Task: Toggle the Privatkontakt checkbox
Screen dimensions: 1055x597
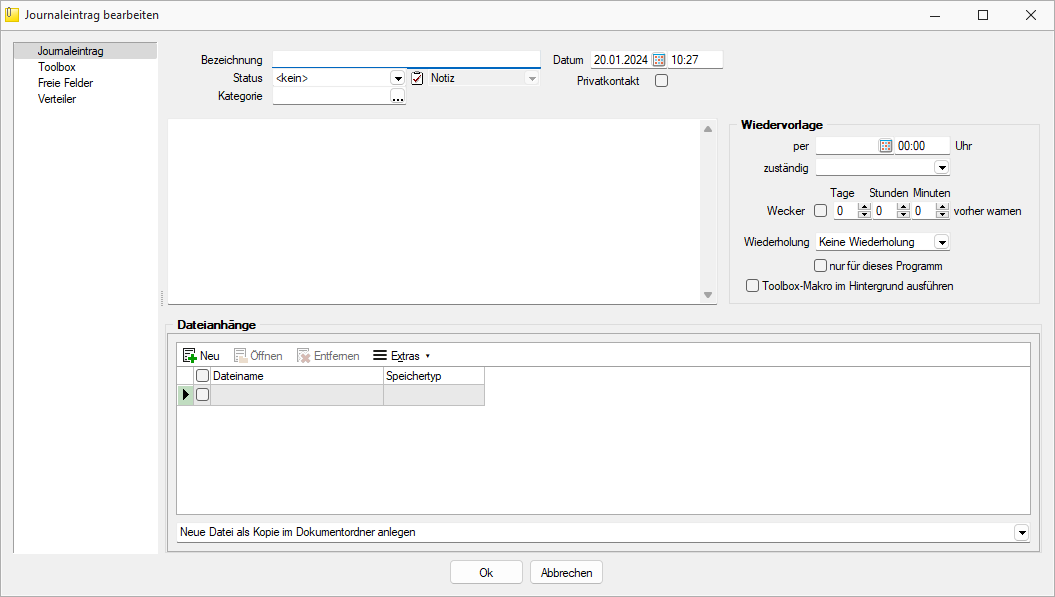Action: [x=661, y=81]
